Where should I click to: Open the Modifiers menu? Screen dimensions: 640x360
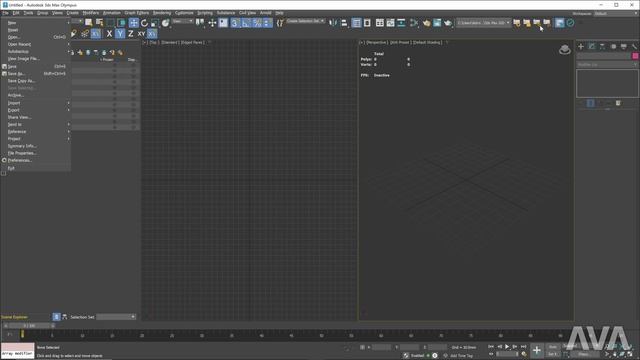click(91, 13)
